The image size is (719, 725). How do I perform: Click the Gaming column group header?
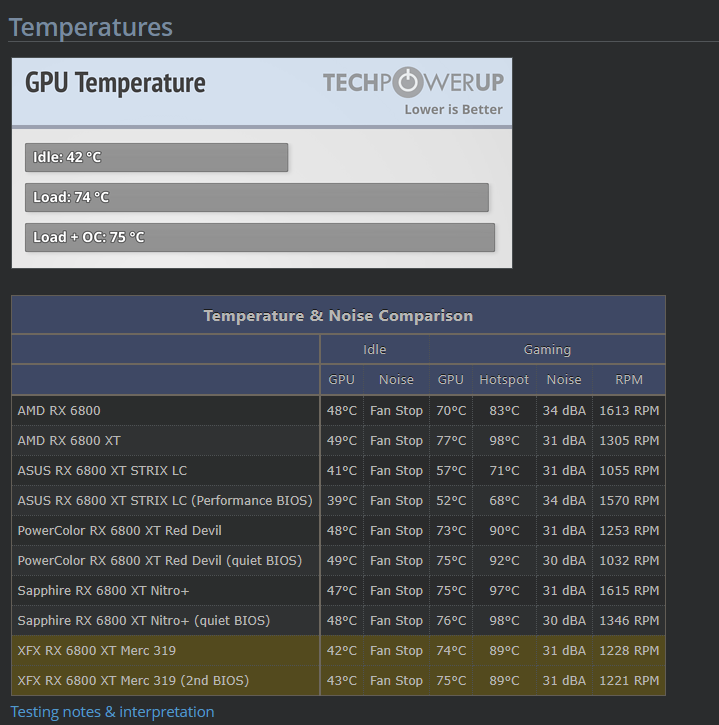click(x=547, y=350)
